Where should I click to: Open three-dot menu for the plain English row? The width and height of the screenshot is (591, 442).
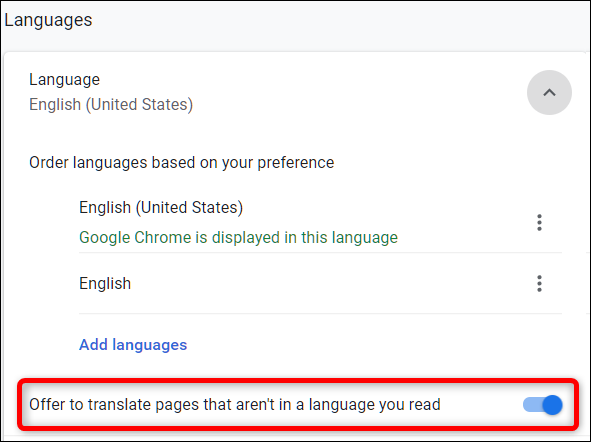pyautogui.click(x=539, y=283)
